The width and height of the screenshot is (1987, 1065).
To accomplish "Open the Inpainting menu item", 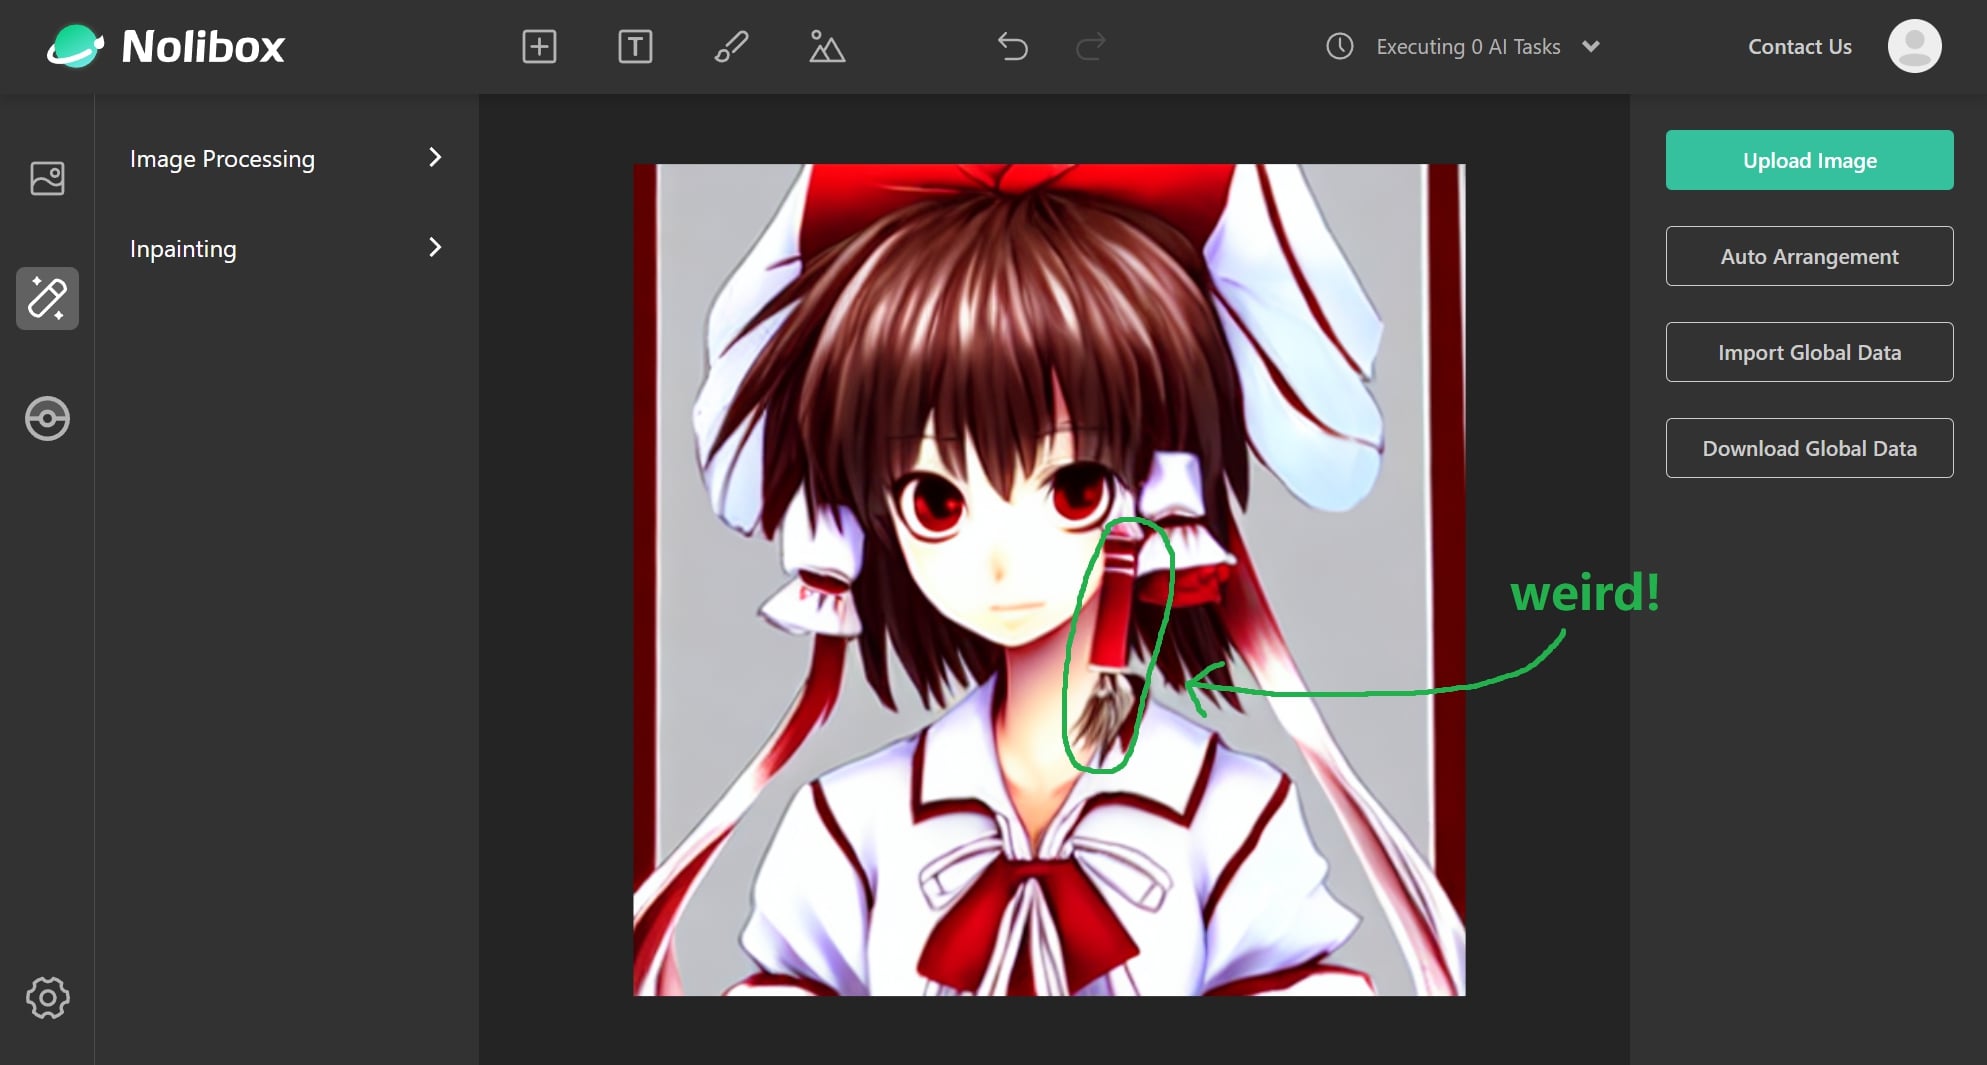I will coord(286,248).
